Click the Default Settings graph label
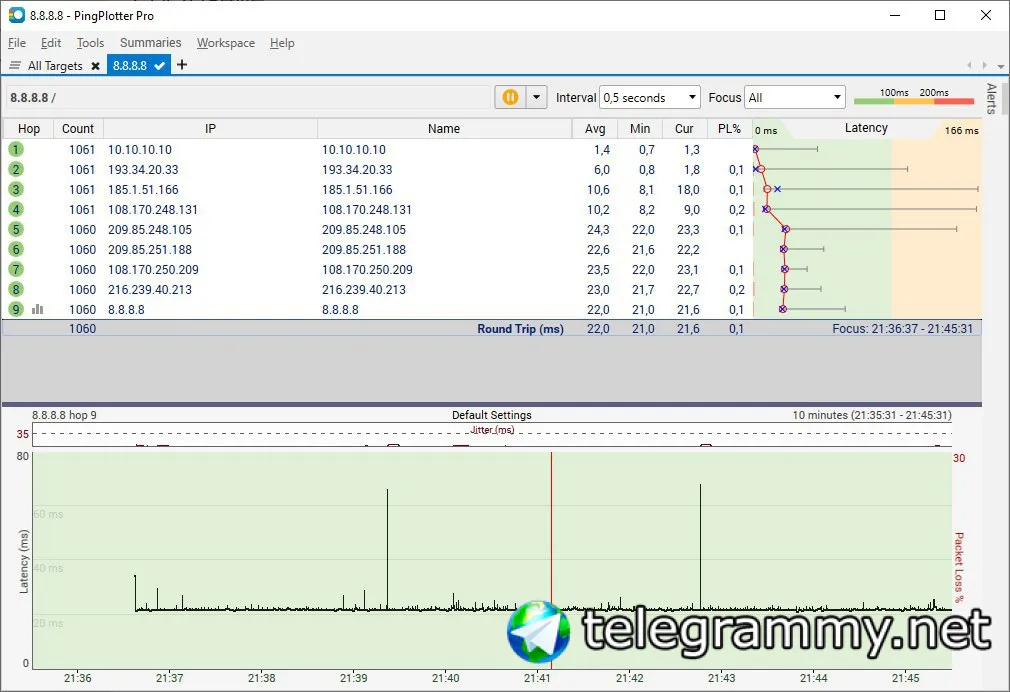 click(491, 415)
